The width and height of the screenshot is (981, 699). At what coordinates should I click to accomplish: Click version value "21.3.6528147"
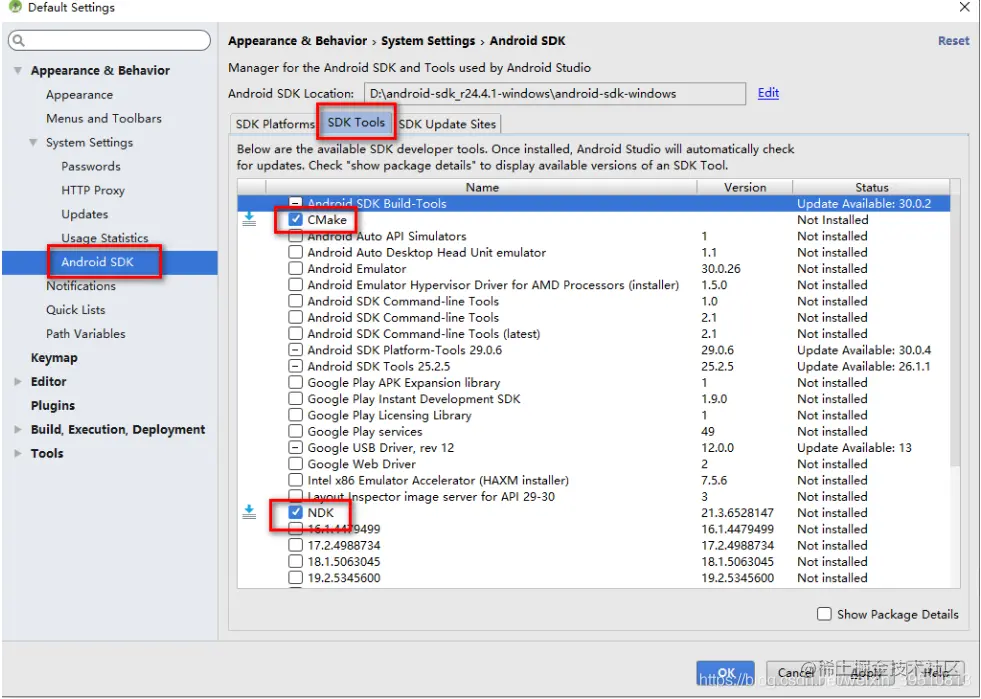pos(738,513)
